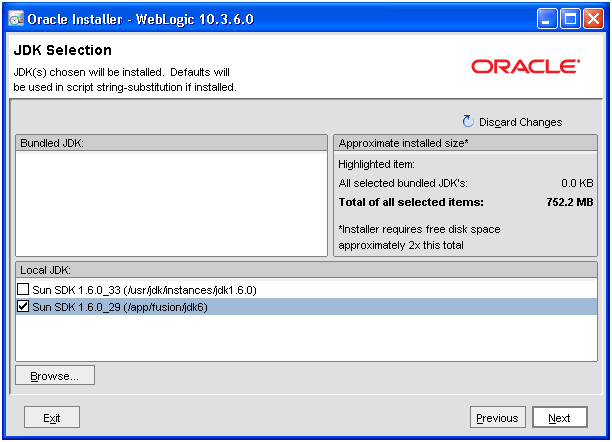
Task: Select the Sun SDK 1.6.0_29 (/app/fusion/jdk6) row
Action: click(306, 307)
